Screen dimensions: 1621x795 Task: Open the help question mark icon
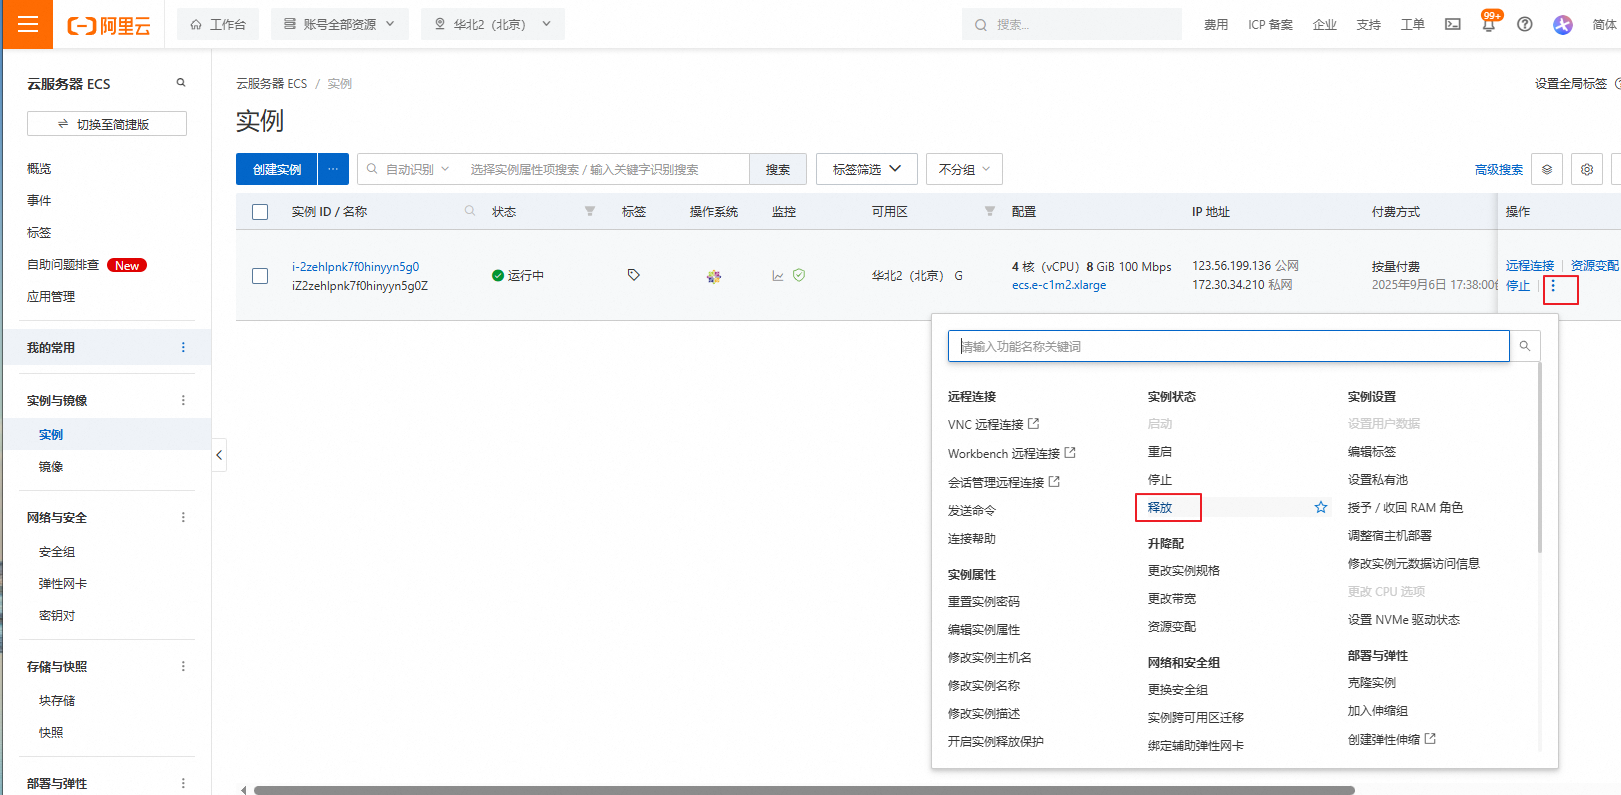pos(1525,24)
